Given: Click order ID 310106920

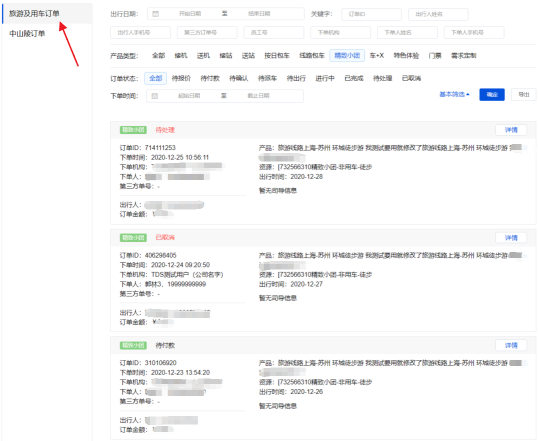Looking at the screenshot, I should tap(161, 363).
